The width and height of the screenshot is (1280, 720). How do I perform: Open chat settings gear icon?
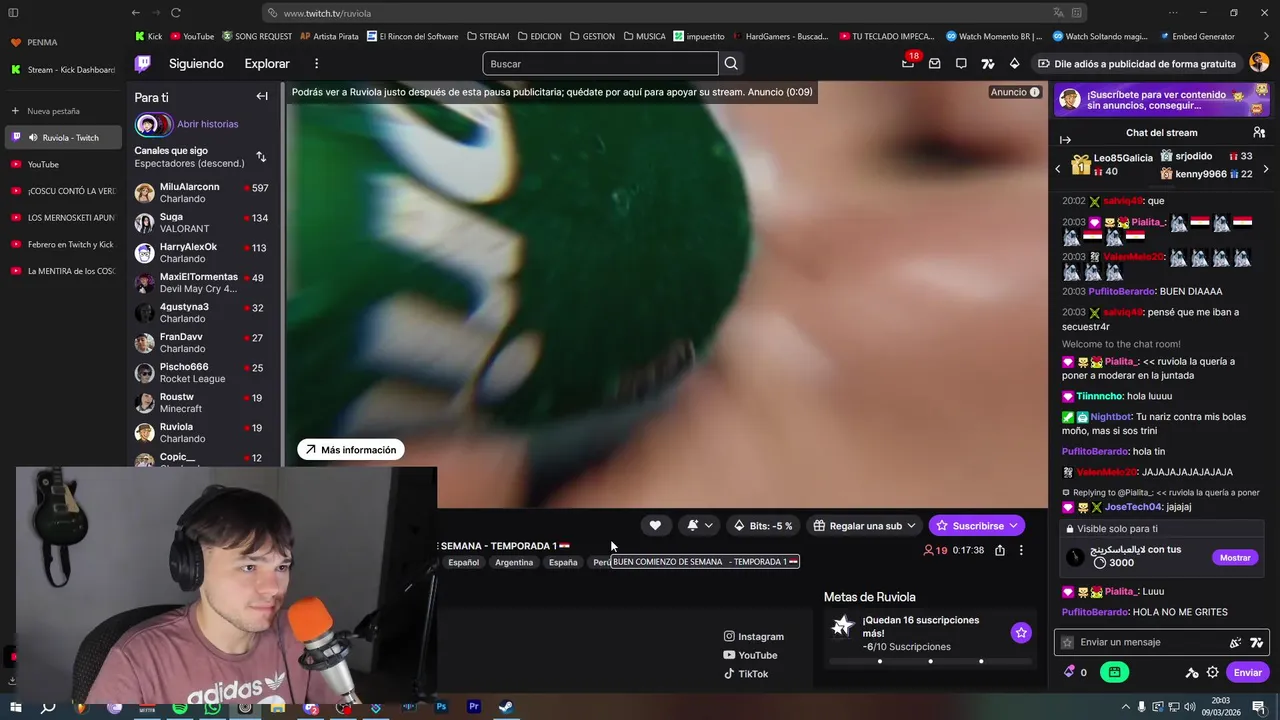[1212, 672]
